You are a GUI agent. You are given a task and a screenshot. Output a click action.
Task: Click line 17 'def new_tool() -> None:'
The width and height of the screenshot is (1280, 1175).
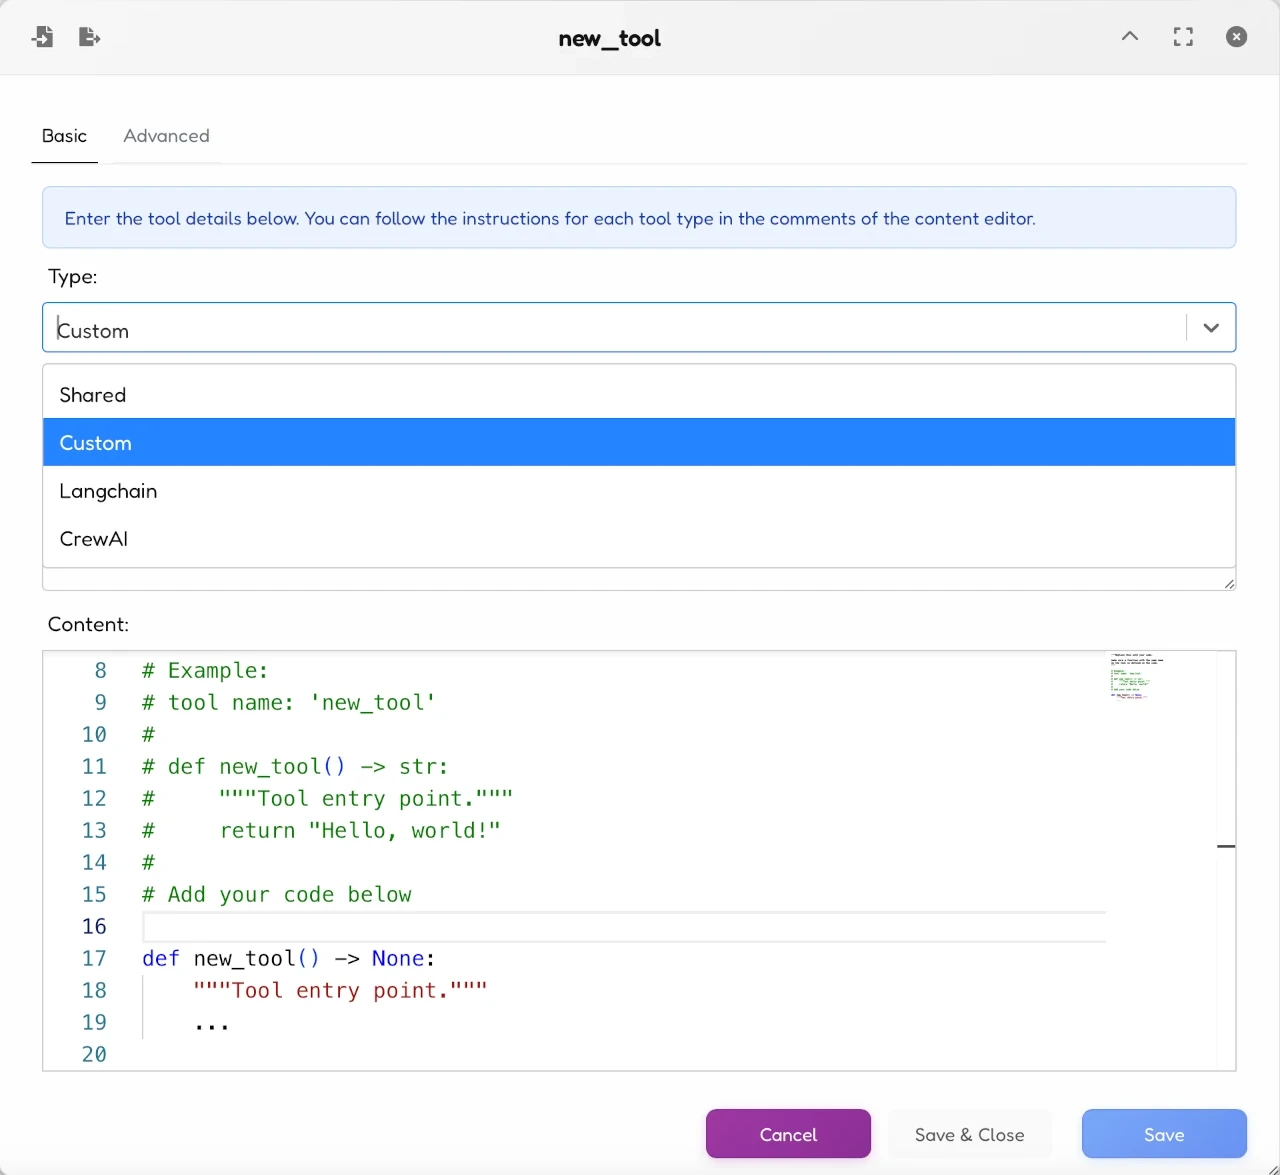pos(289,958)
